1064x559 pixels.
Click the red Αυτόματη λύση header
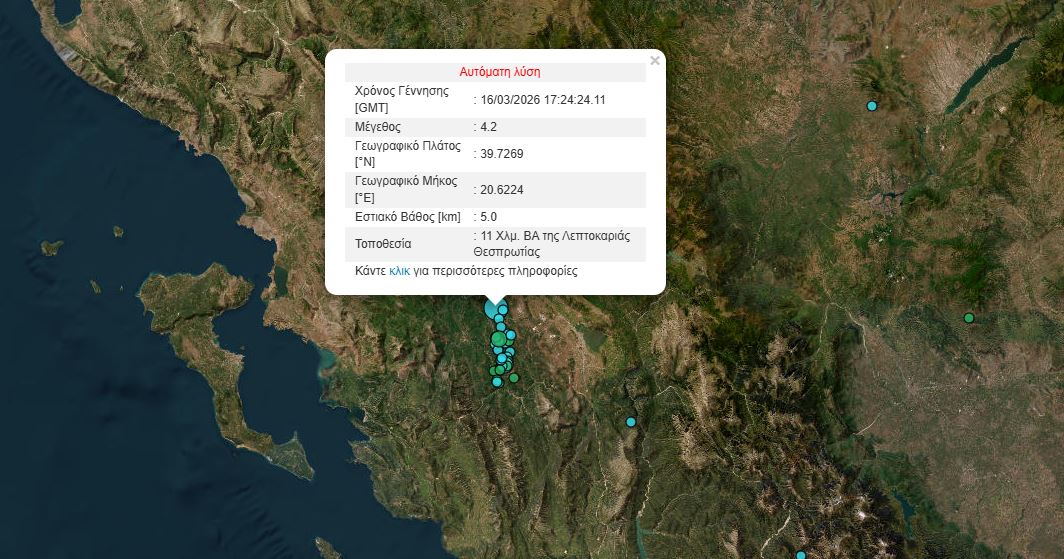coord(500,72)
